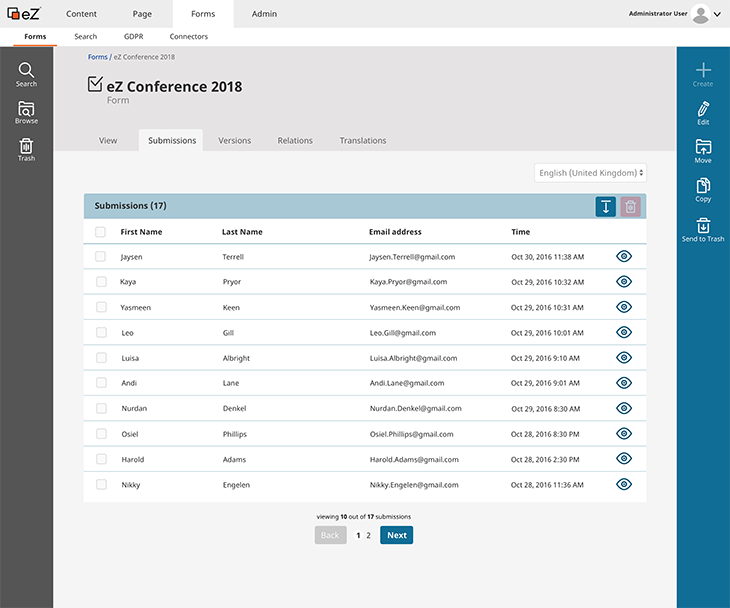Click the eZ logo in the header
Image resolution: width=730 pixels, height=608 pixels.
[x=24, y=14]
